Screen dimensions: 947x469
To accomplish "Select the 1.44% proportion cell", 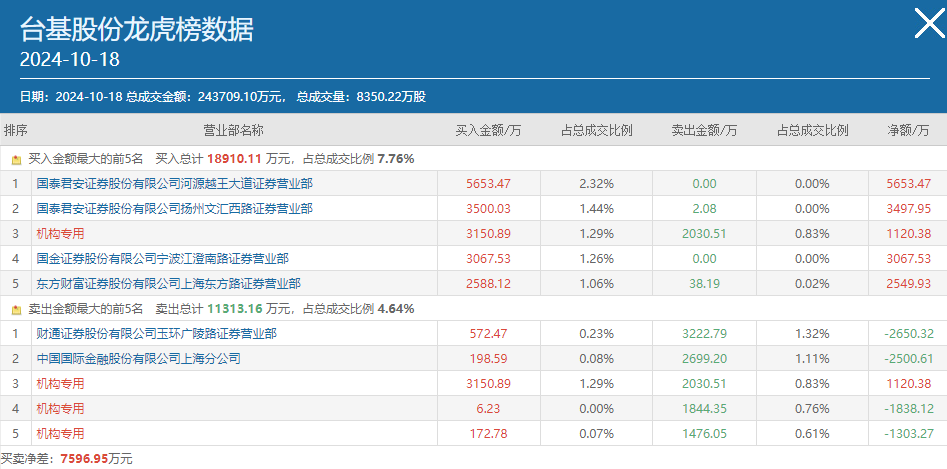I will (596, 209).
